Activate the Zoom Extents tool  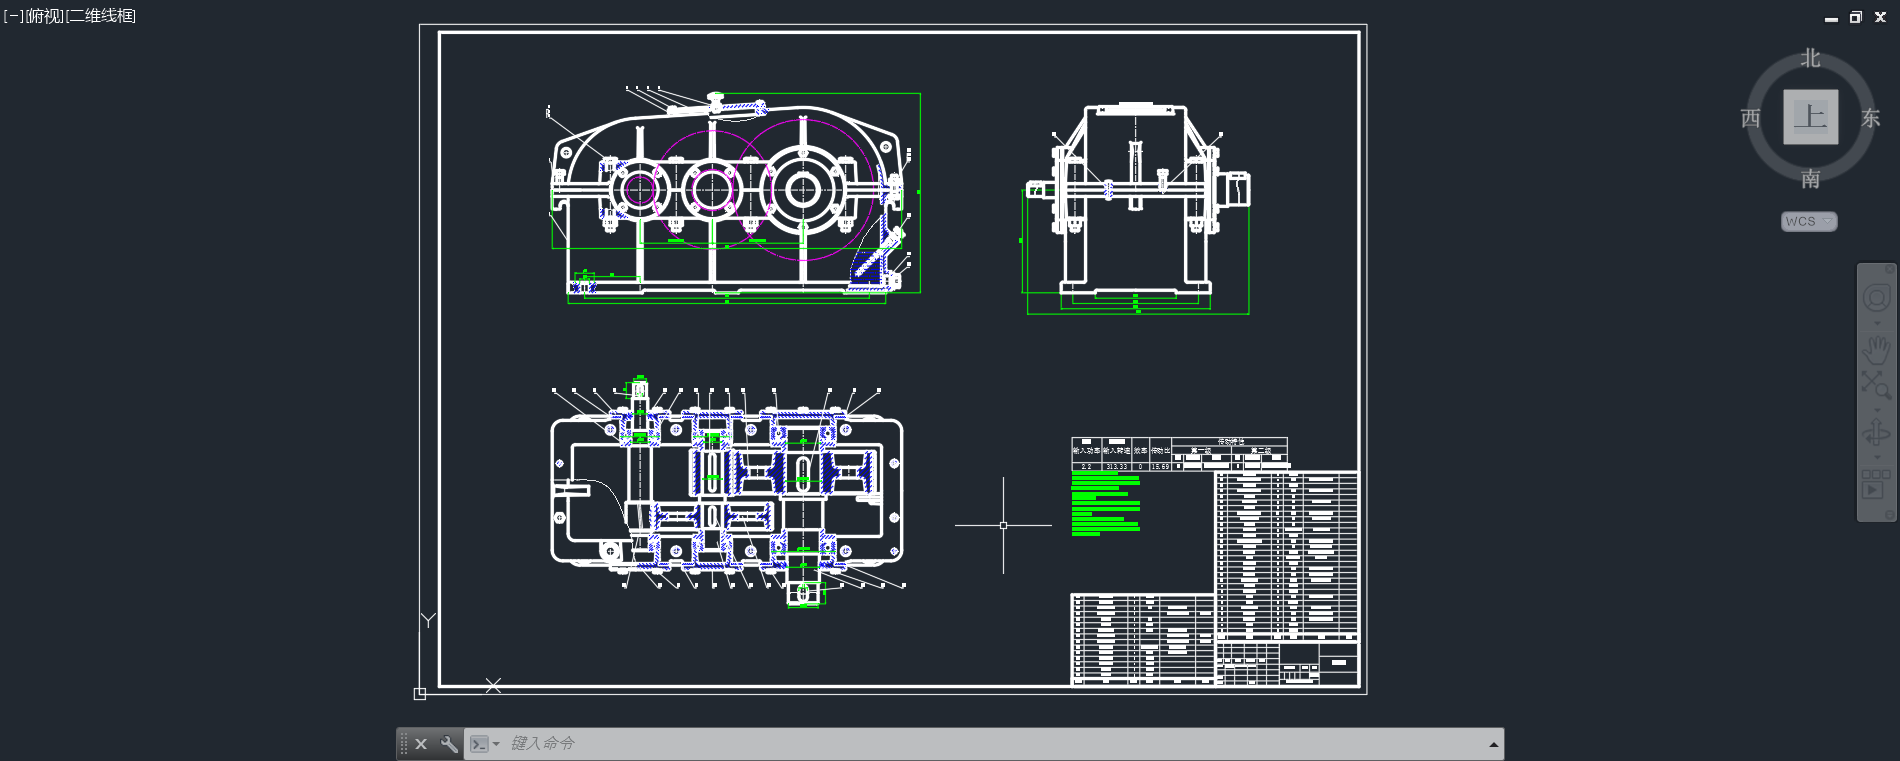(x=1875, y=384)
